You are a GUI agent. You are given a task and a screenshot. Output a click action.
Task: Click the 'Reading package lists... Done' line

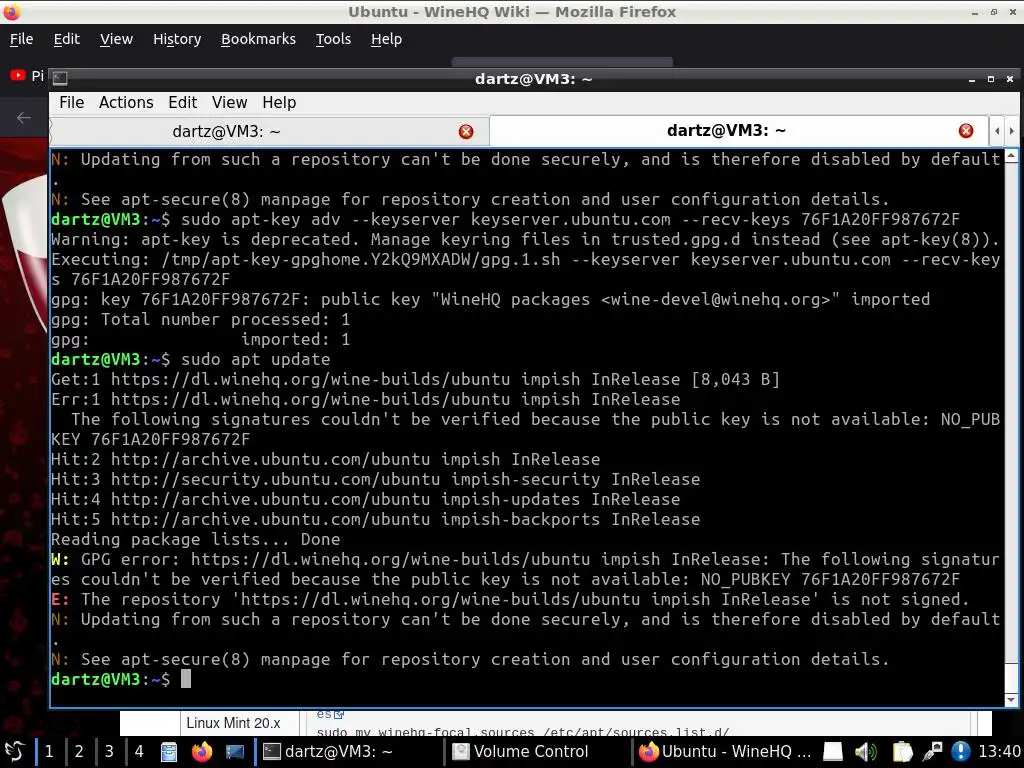pyautogui.click(x=195, y=539)
